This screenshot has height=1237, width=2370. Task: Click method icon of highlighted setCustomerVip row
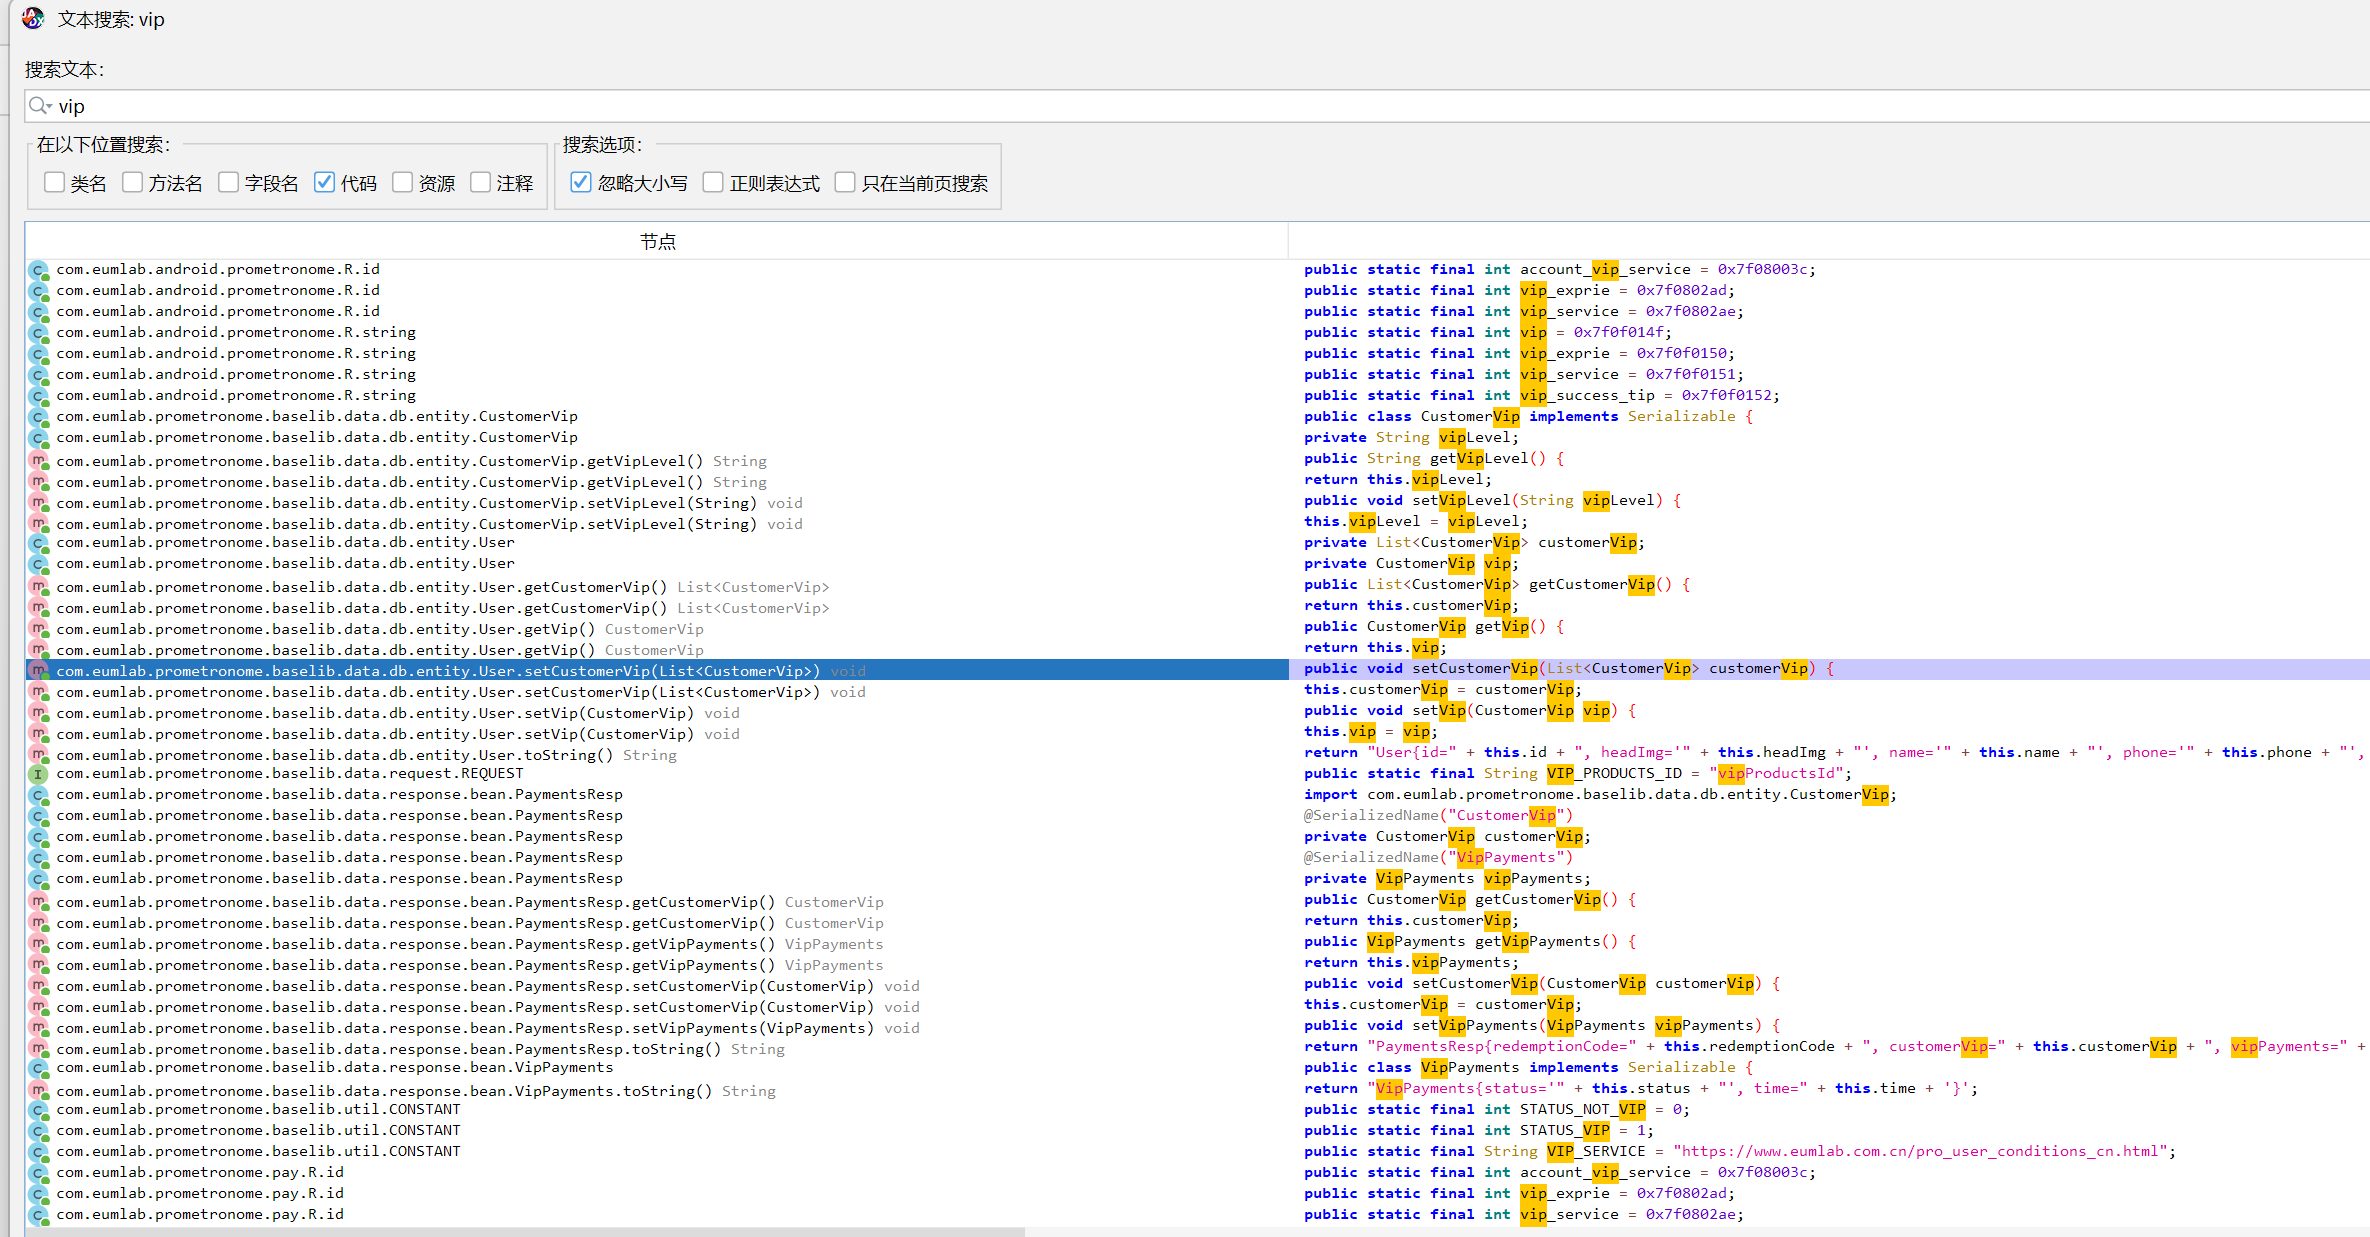coord(38,670)
